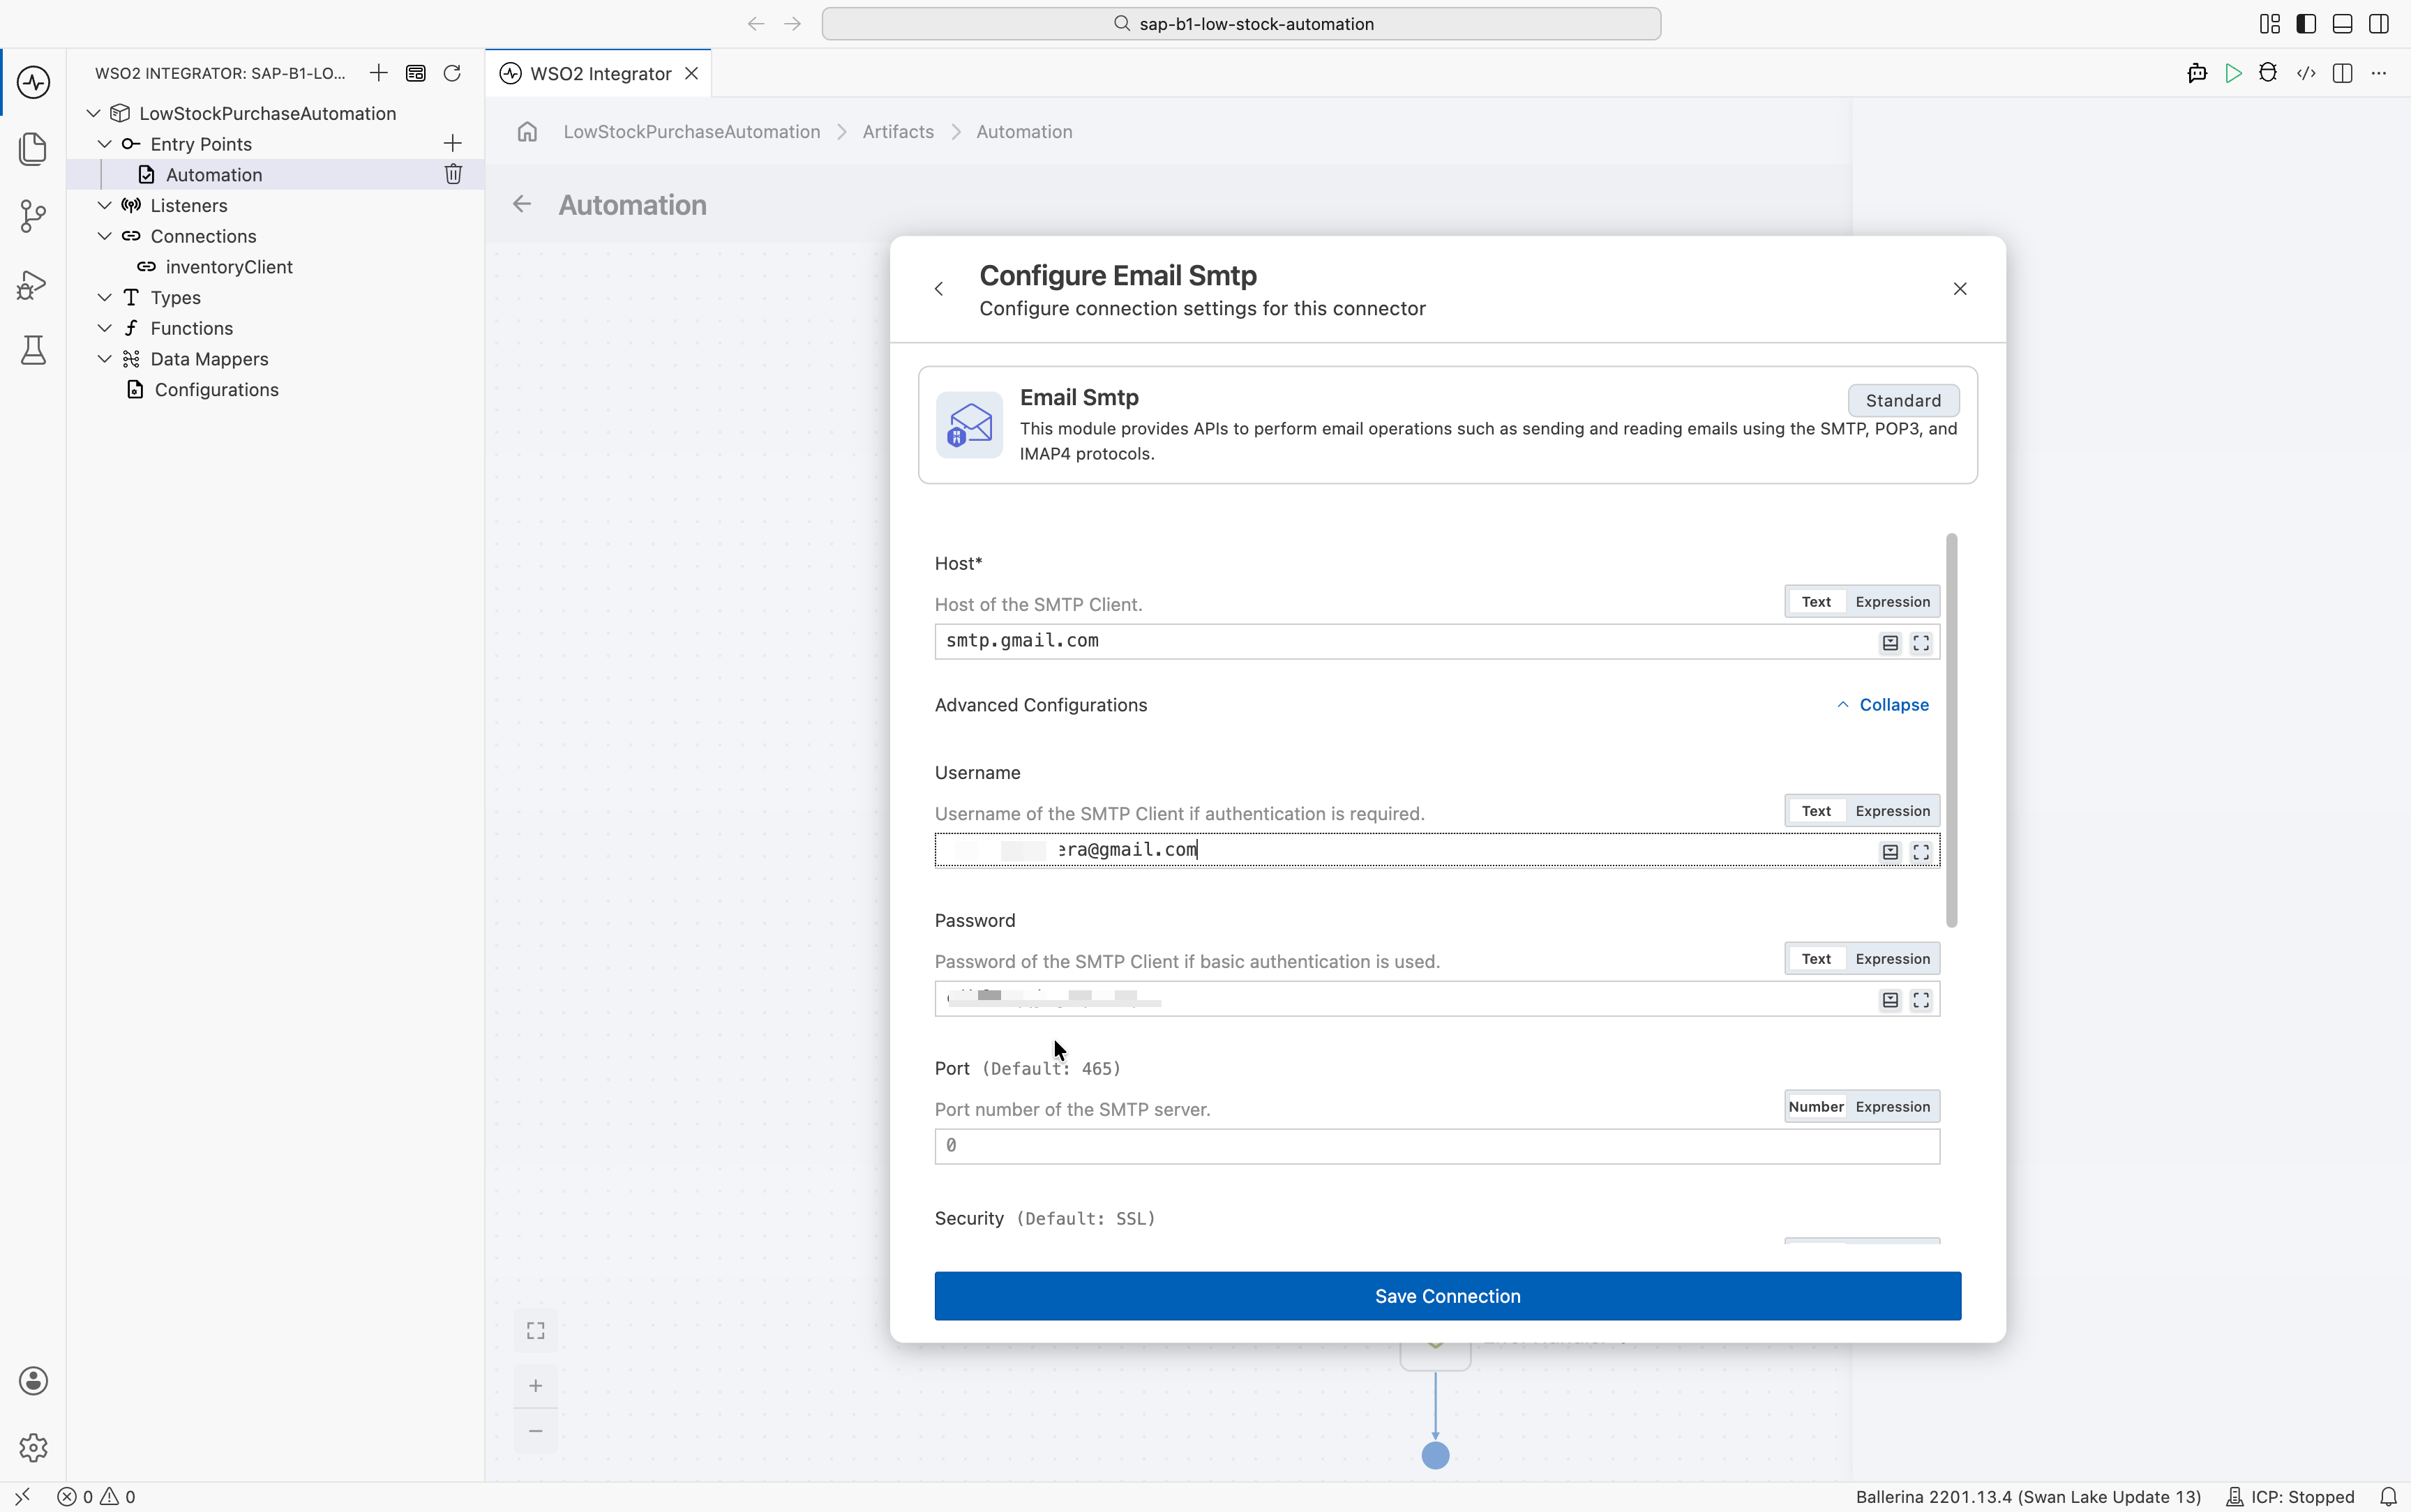Collapse the Entry Points tree node
The image size is (2411, 1512).
coord(104,144)
